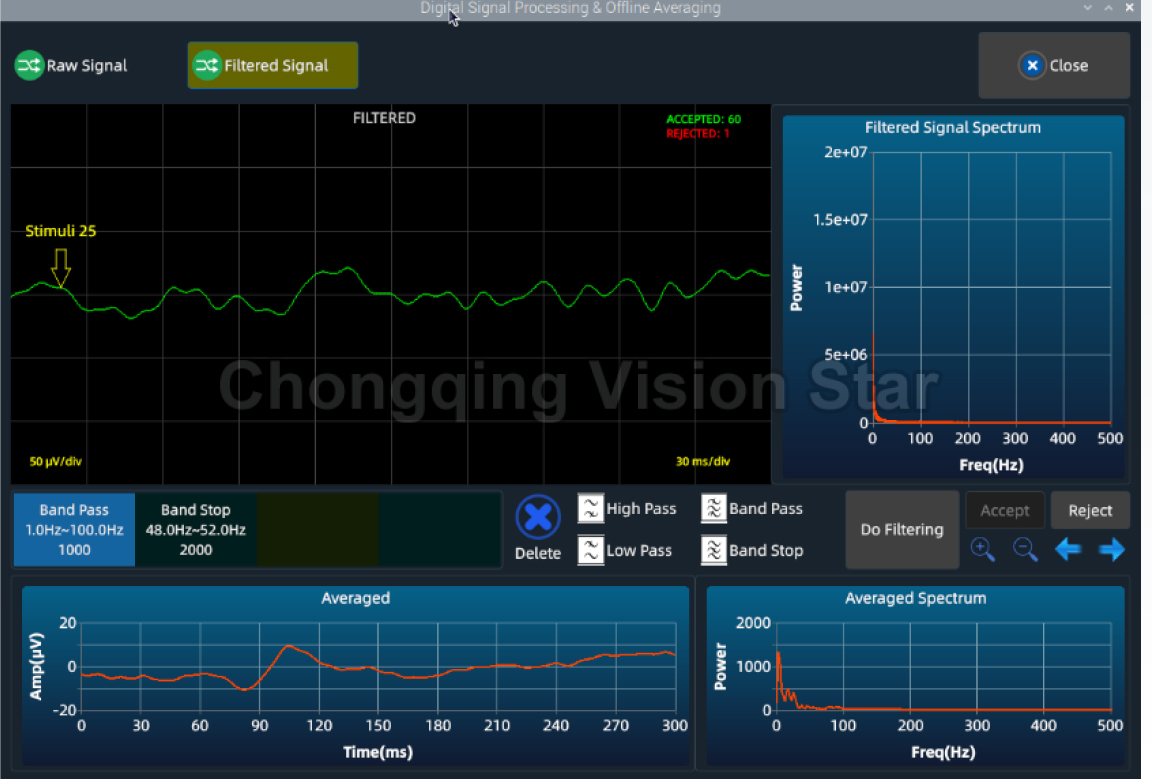Select the Band Pass 1.0Hz~100.0Hz filter entry
Image resolution: width=1152 pixels, height=779 pixels.
(x=74, y=529)
